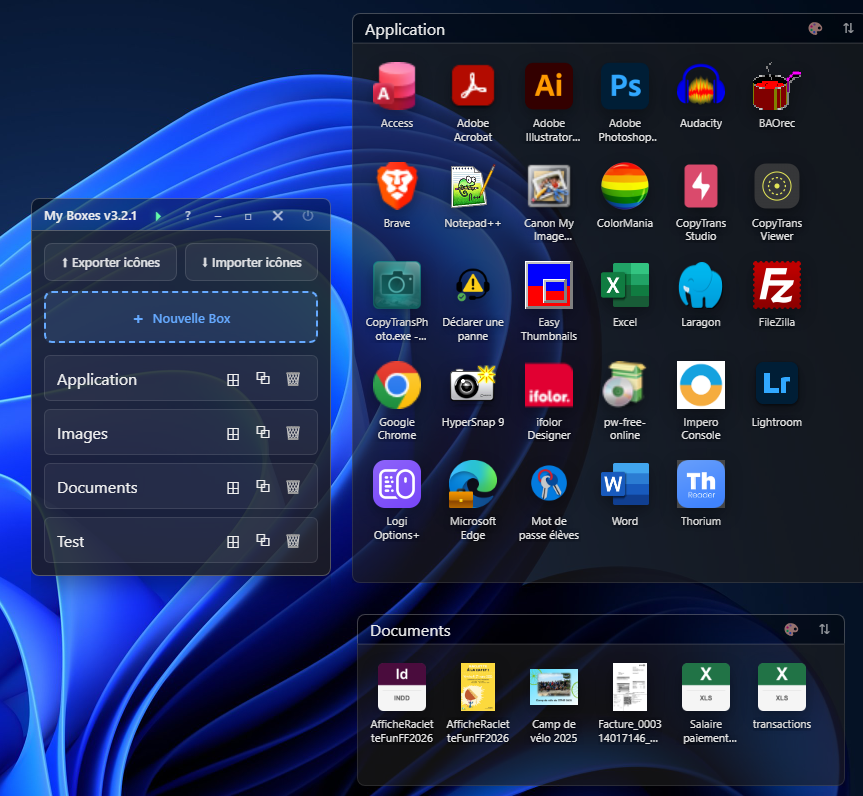The height and width of the screenshot is (796, 863).
Task: Launch Impero Console icon
Action: 701,385
